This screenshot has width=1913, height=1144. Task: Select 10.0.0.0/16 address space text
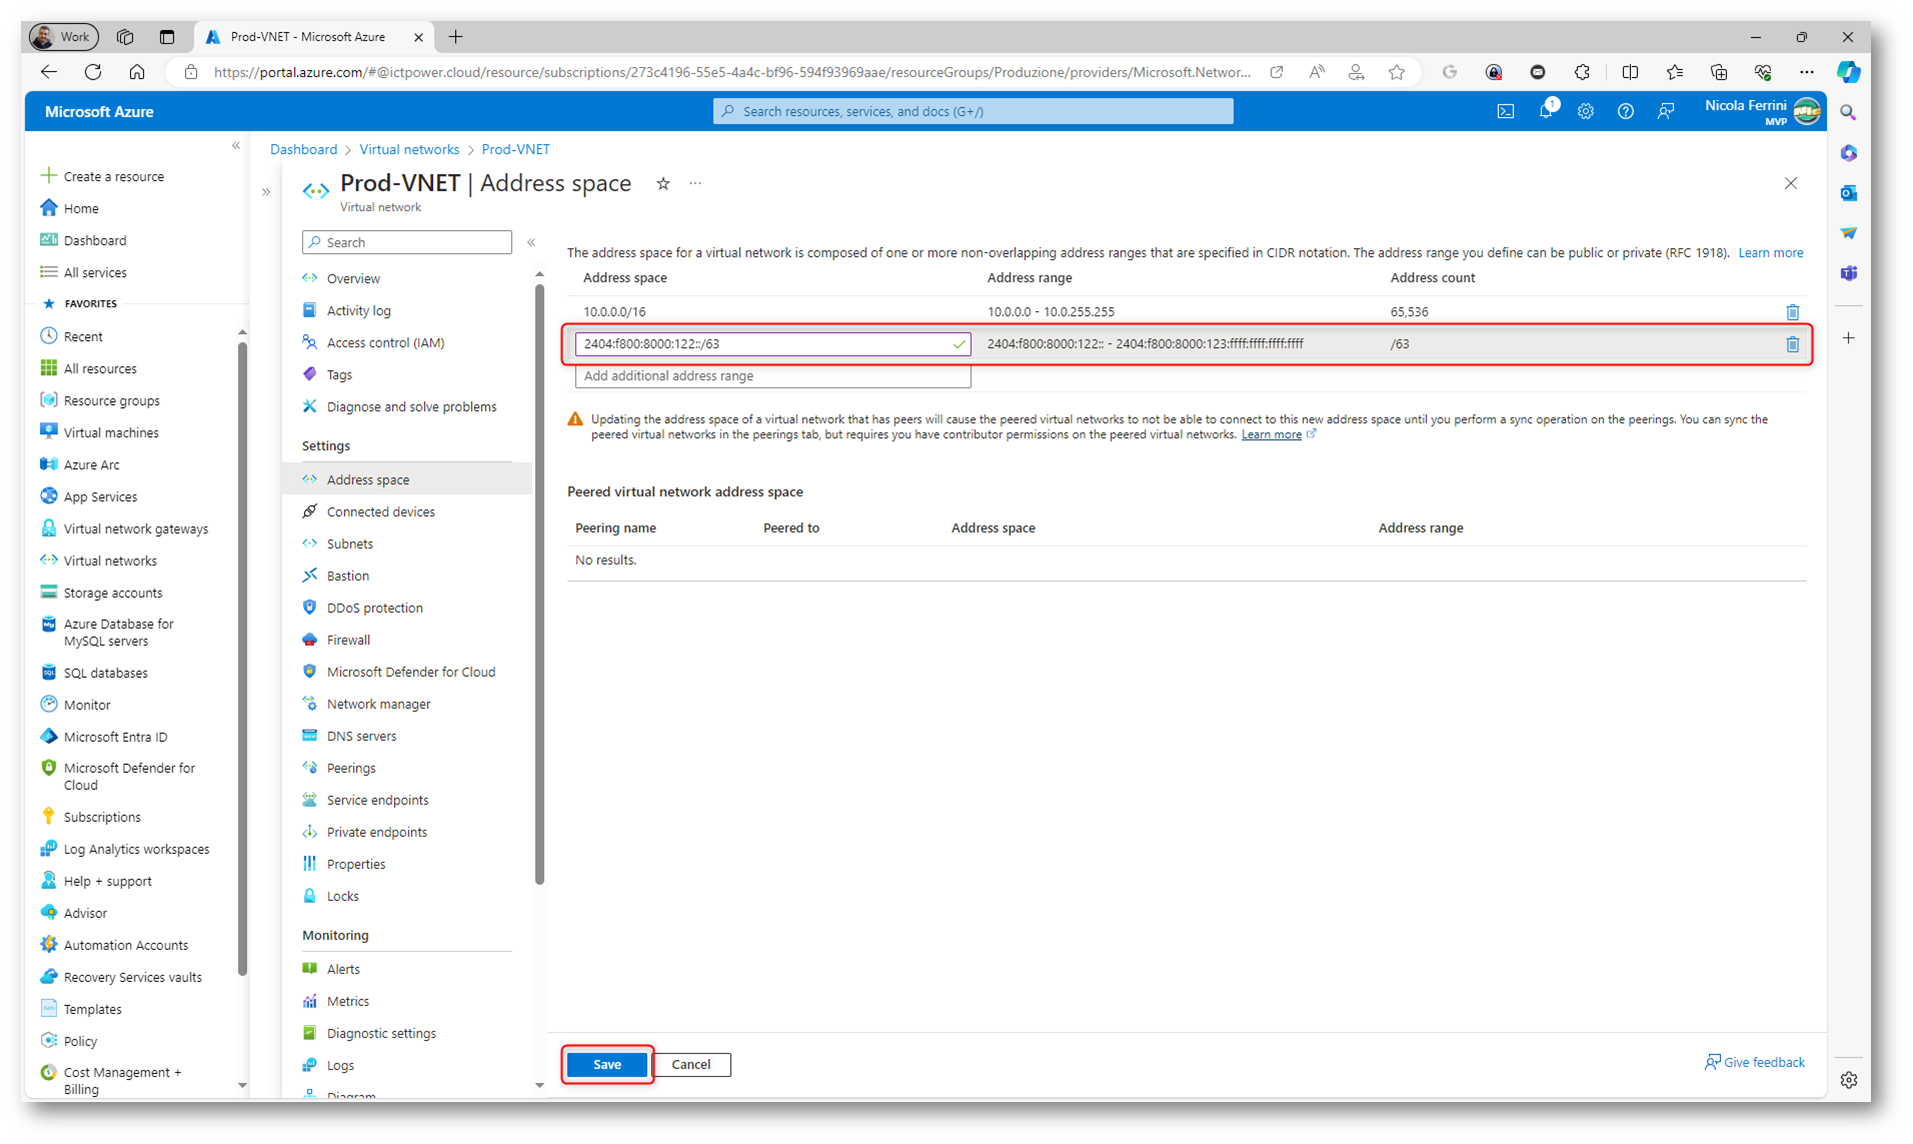[614, 312]
